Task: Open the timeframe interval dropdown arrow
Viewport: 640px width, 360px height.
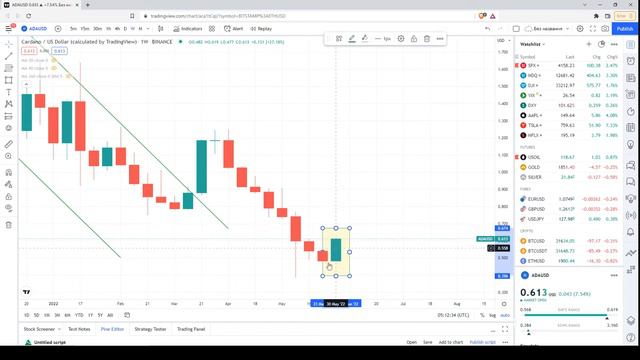Action: (148, 29)
